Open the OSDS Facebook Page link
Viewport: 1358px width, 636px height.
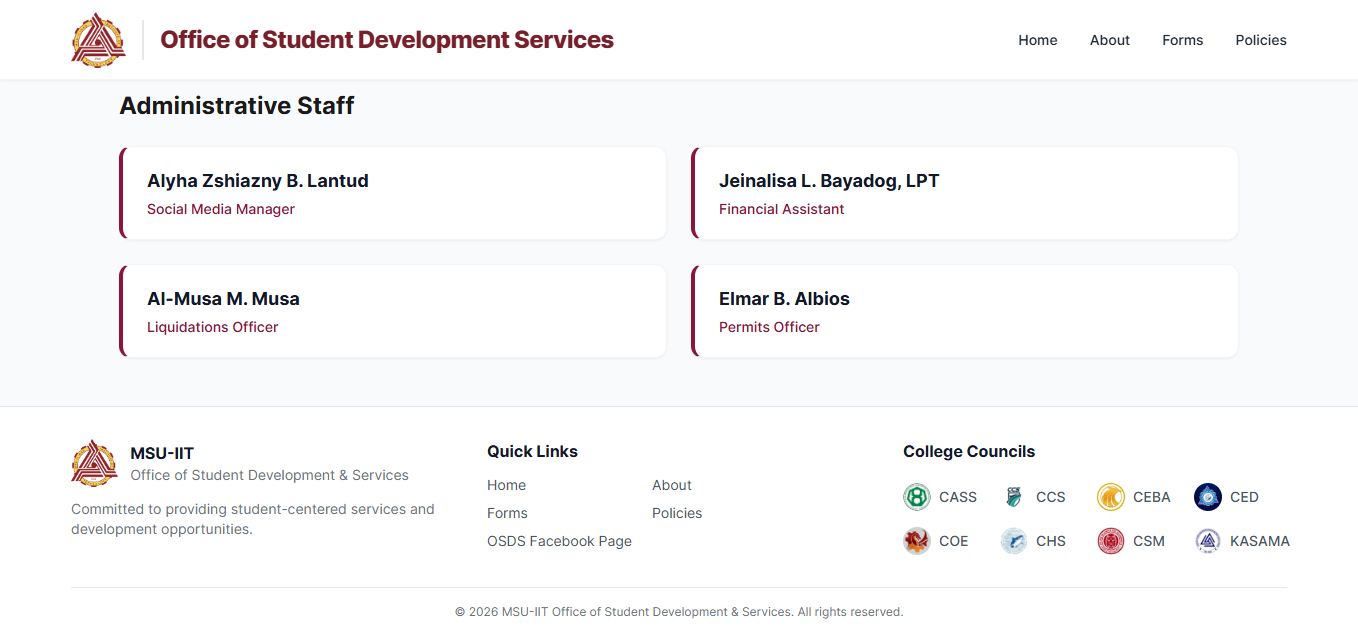(559, 541)
